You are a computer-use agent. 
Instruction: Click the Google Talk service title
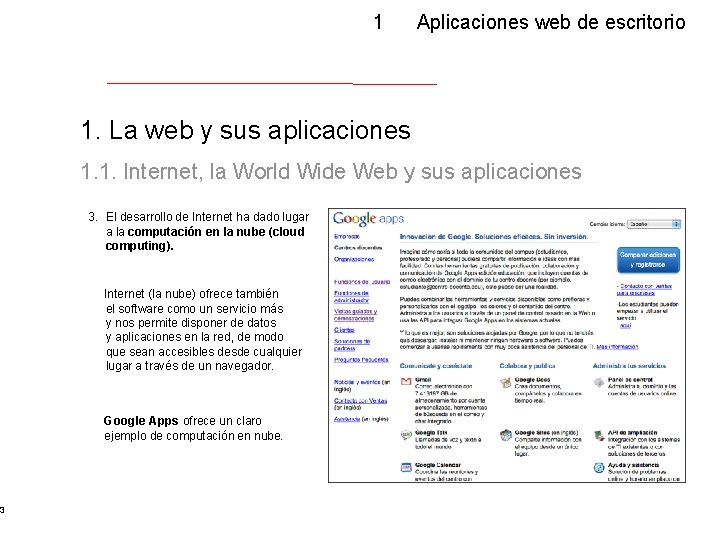[x=431, y=433]
